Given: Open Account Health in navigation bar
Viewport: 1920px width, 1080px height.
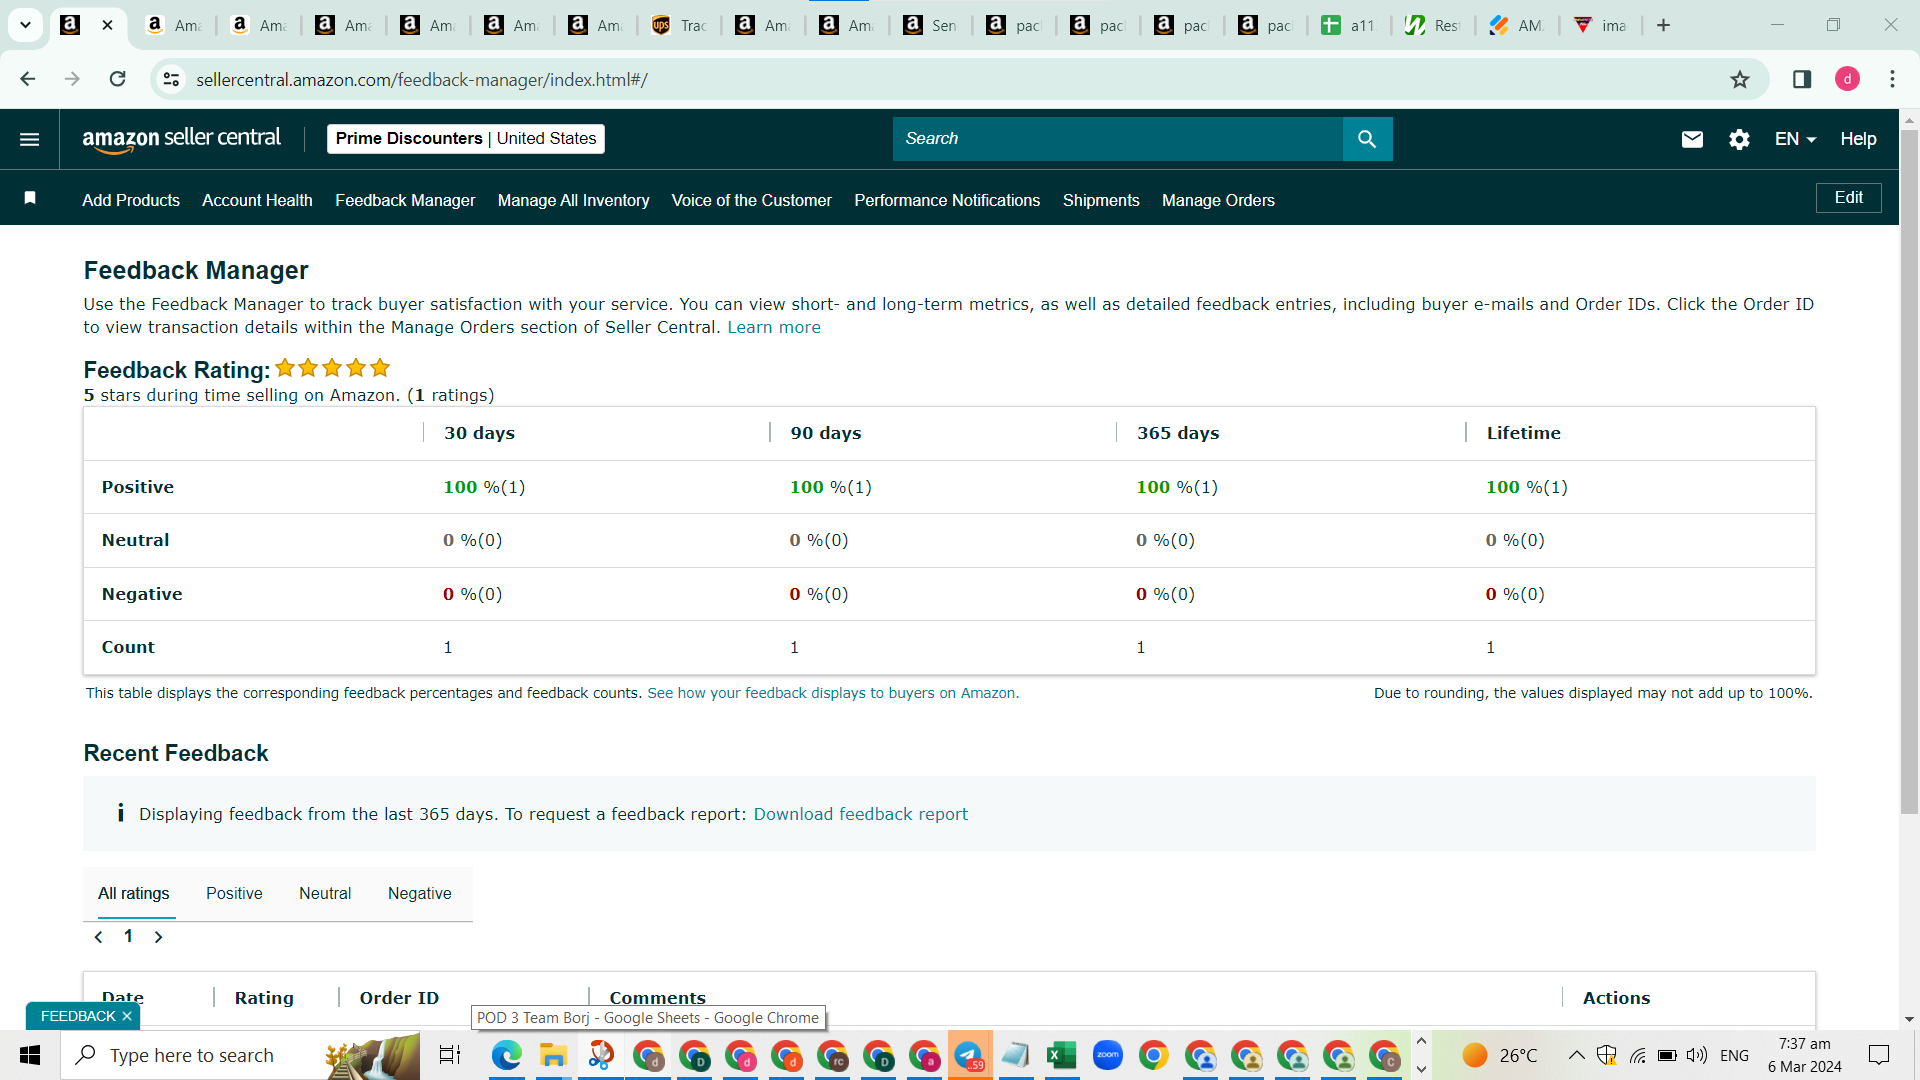Looking at the screenshot, I should point(257,200).
